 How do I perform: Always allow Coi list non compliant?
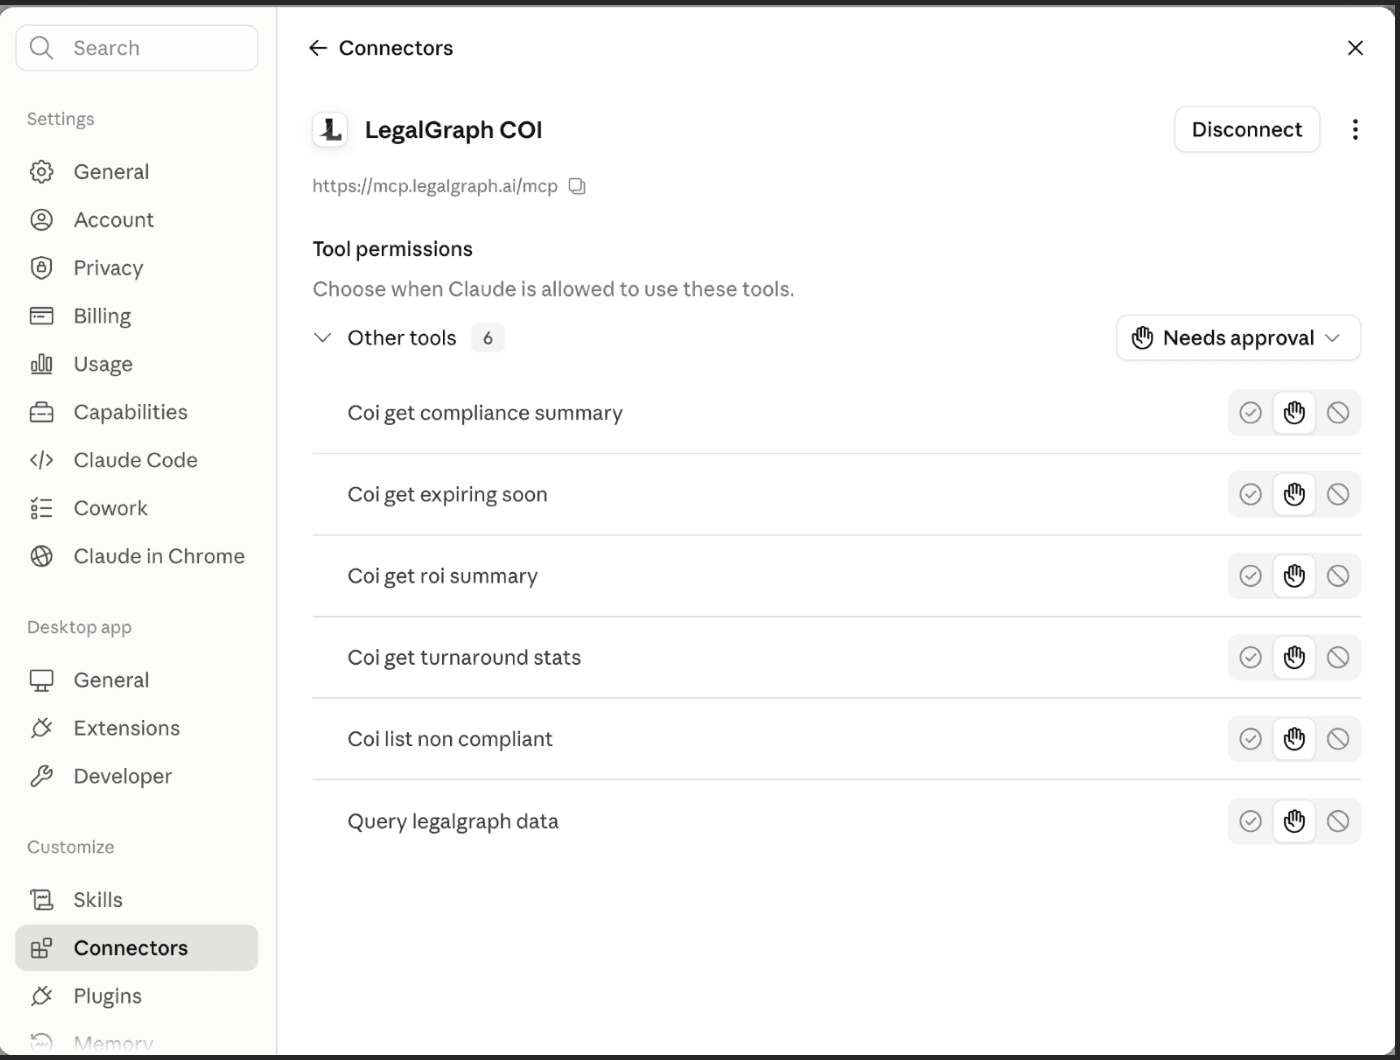coord(1250,739)
